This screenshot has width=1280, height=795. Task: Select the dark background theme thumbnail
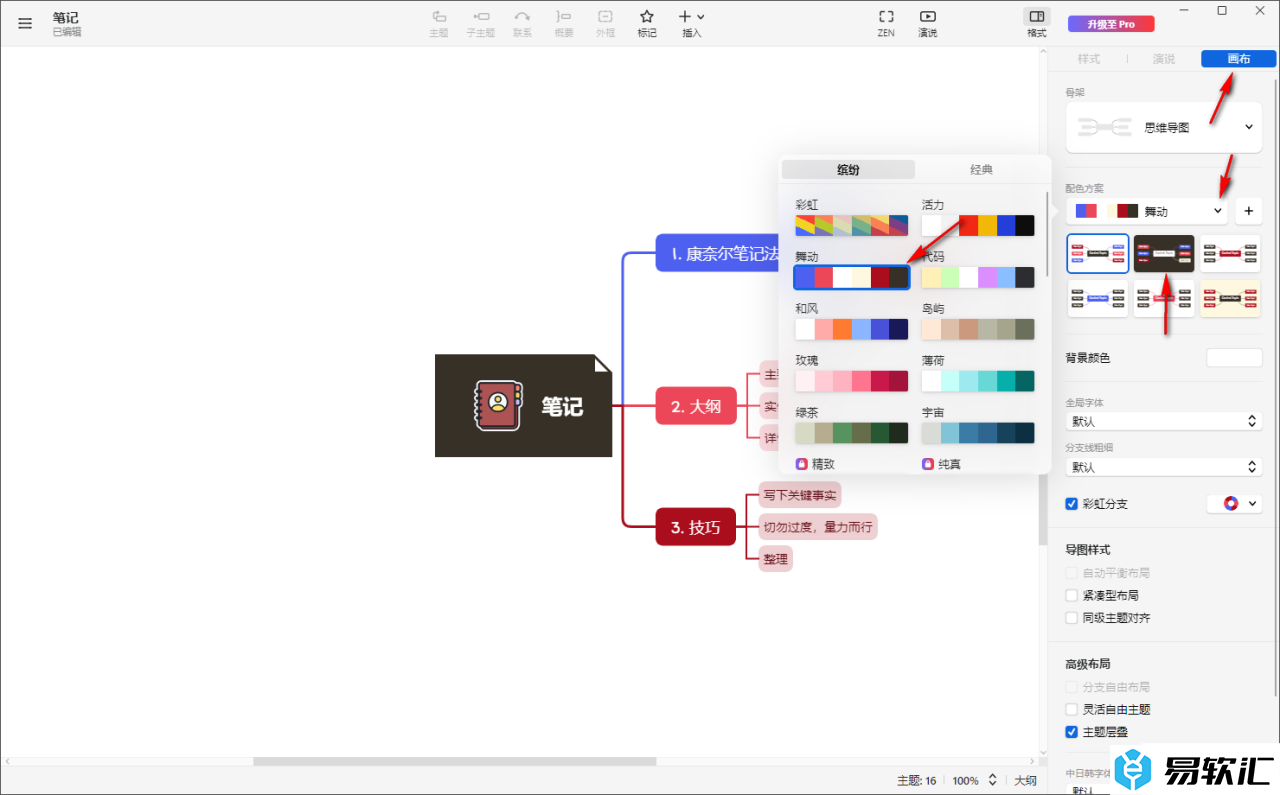point(1164,254)
